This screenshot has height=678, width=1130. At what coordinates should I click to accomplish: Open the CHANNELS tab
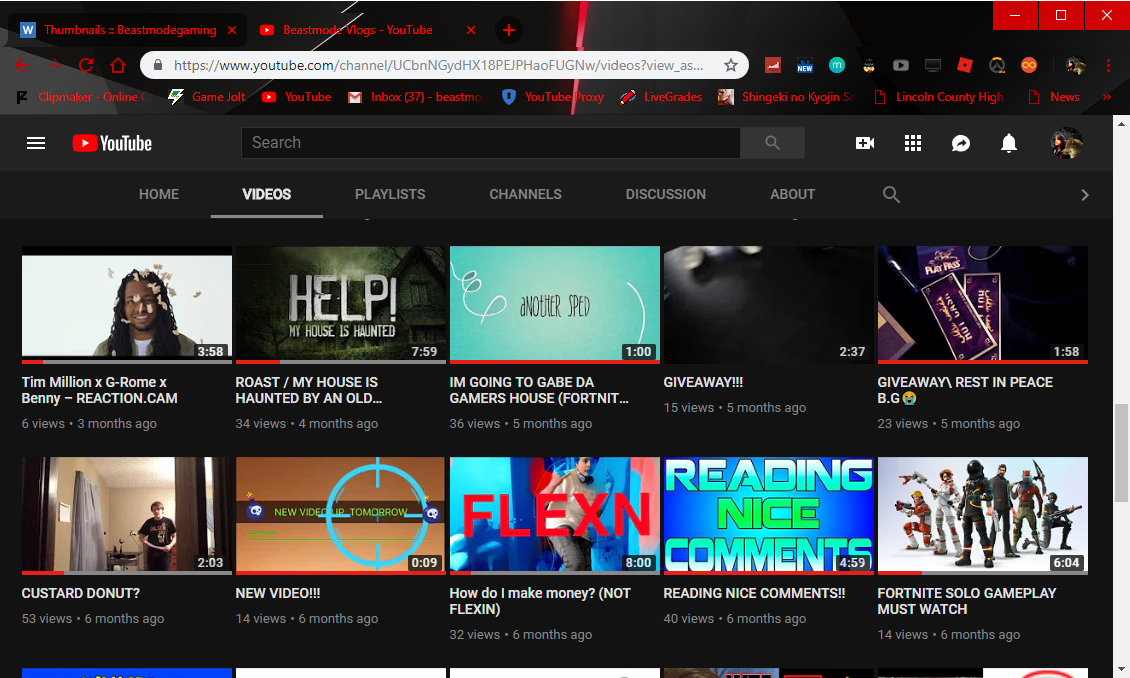(525, 195)
